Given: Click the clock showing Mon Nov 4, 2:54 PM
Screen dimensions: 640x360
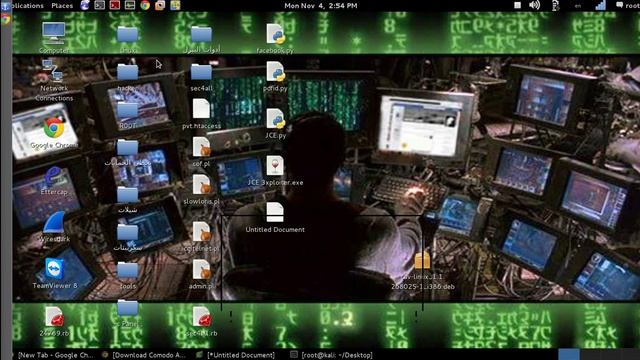Looking at the screenshot, I should coord(320,6).
